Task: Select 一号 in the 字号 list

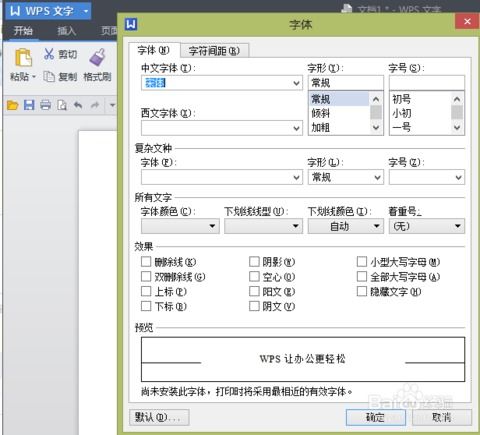Action: click(420, 127)
